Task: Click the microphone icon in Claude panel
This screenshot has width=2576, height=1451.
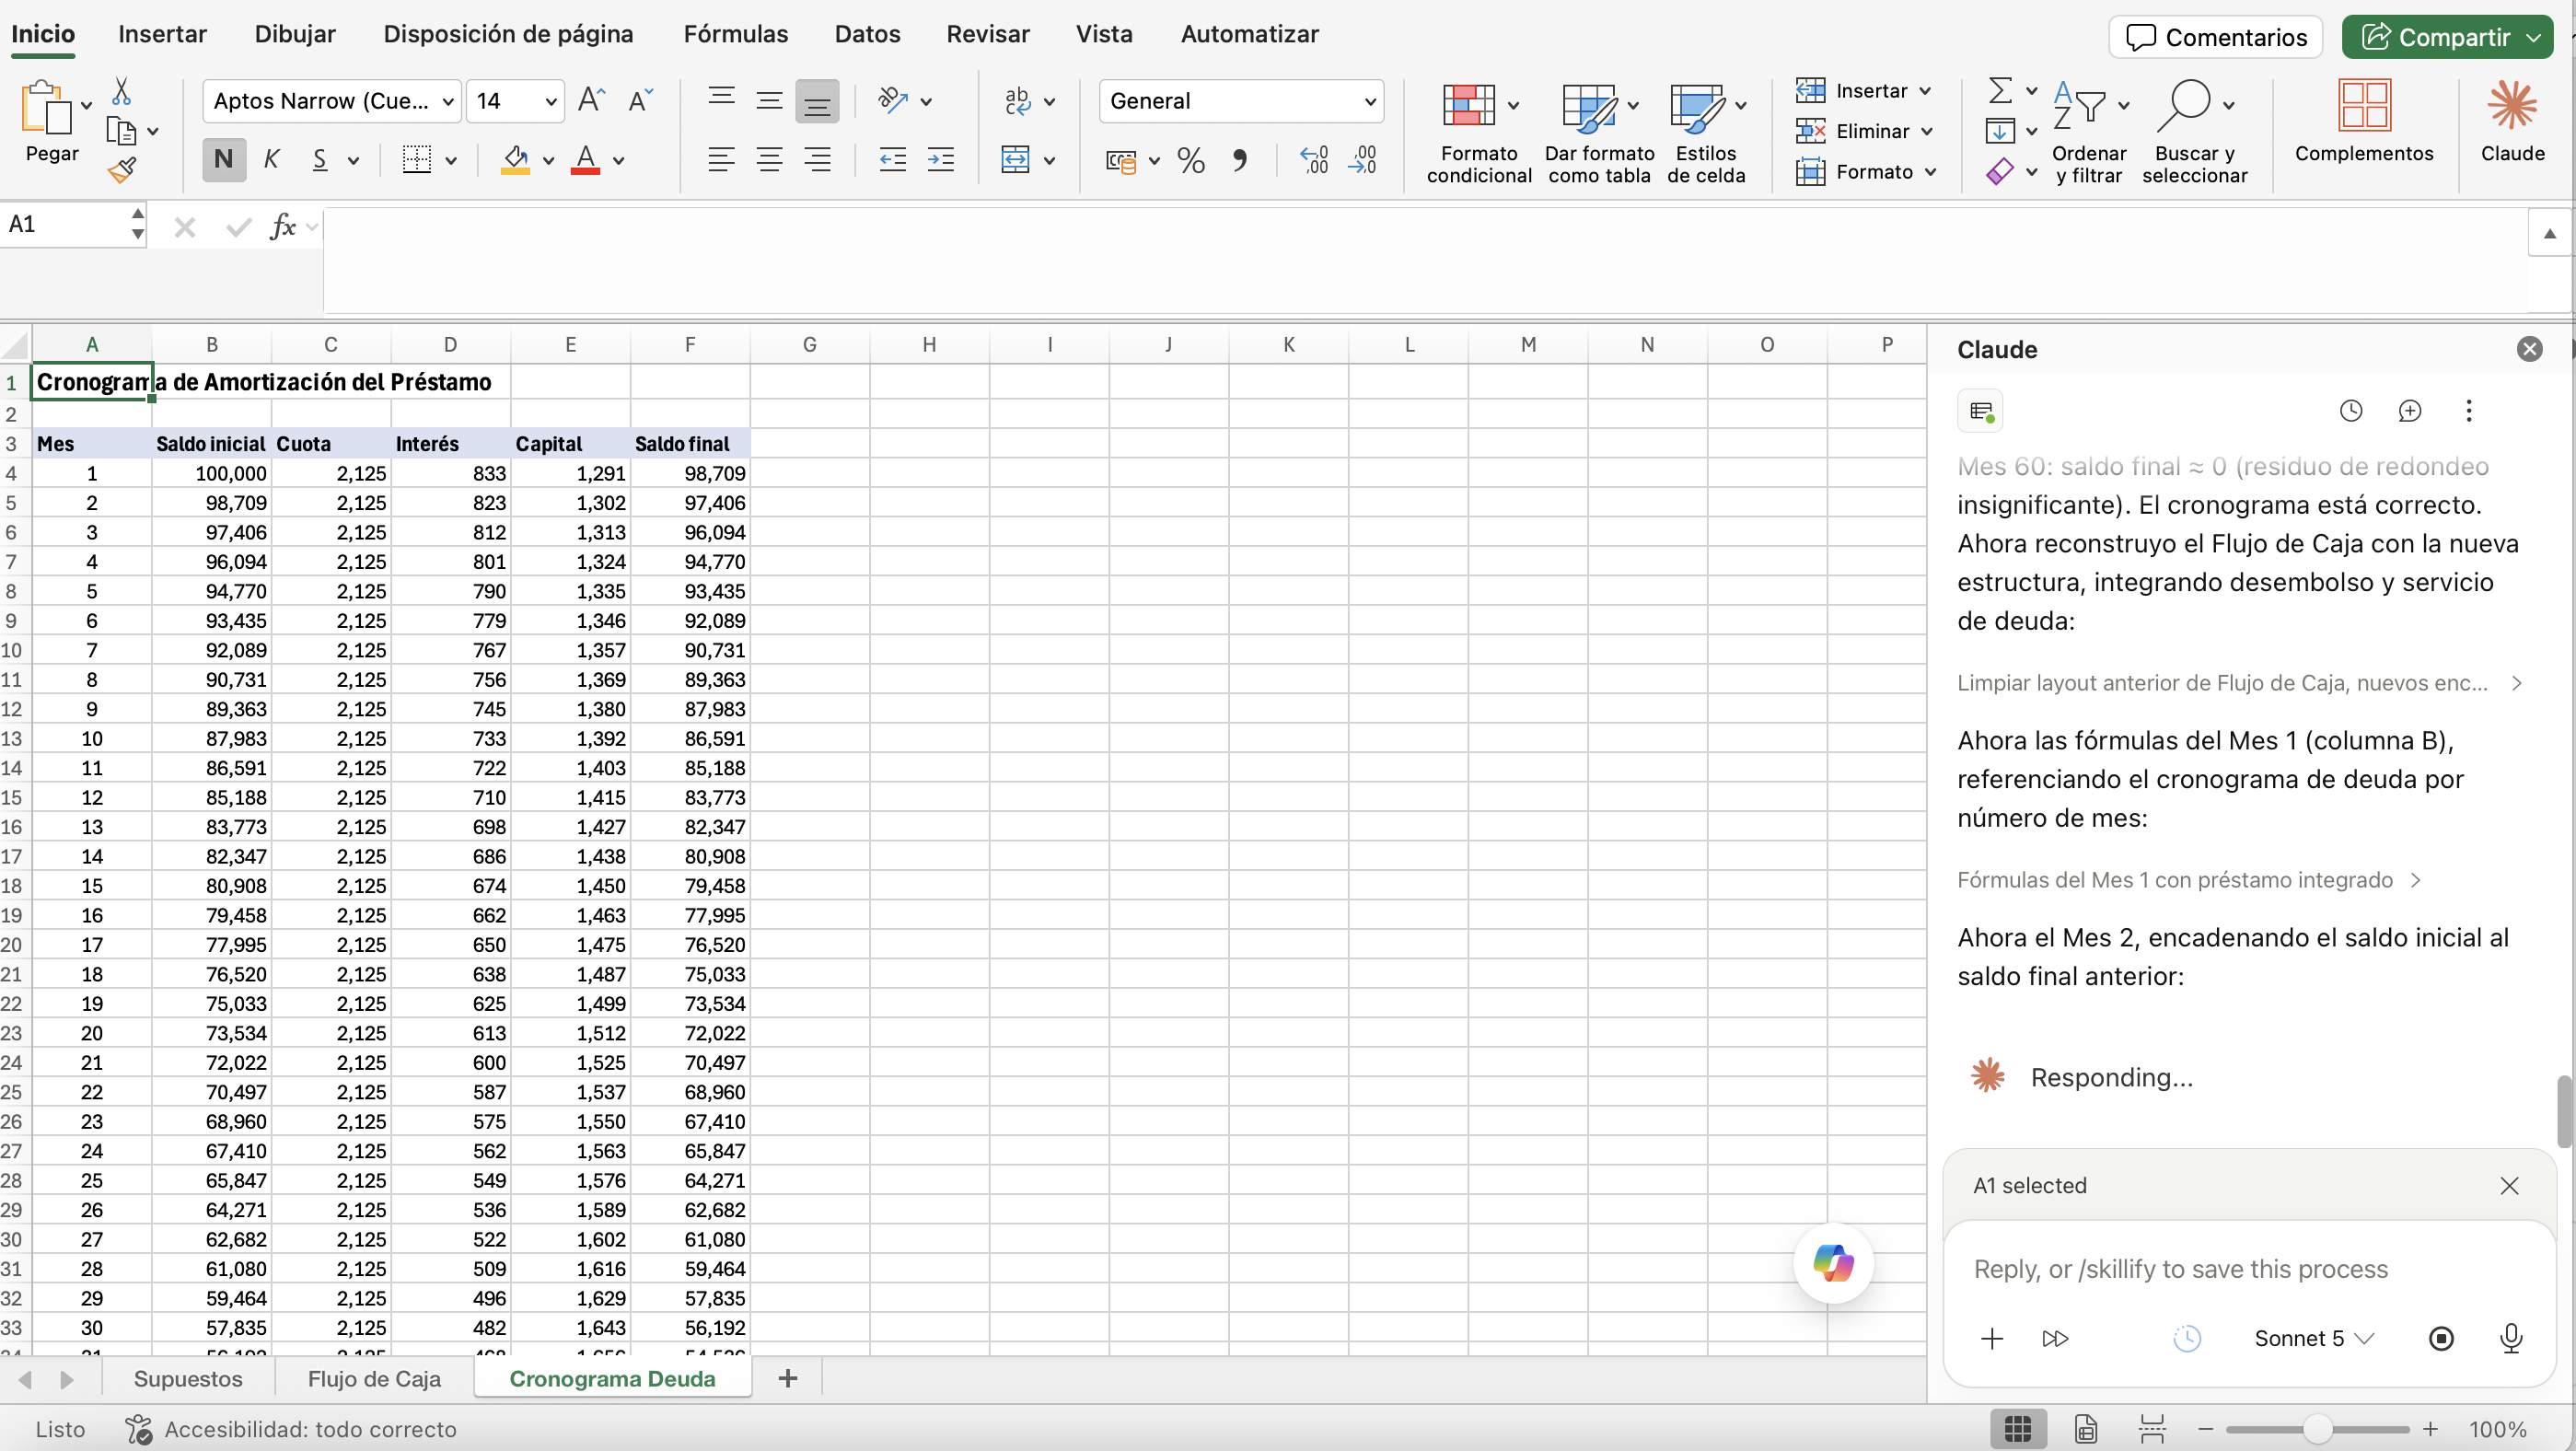Action: [x=2511, y=1338]
